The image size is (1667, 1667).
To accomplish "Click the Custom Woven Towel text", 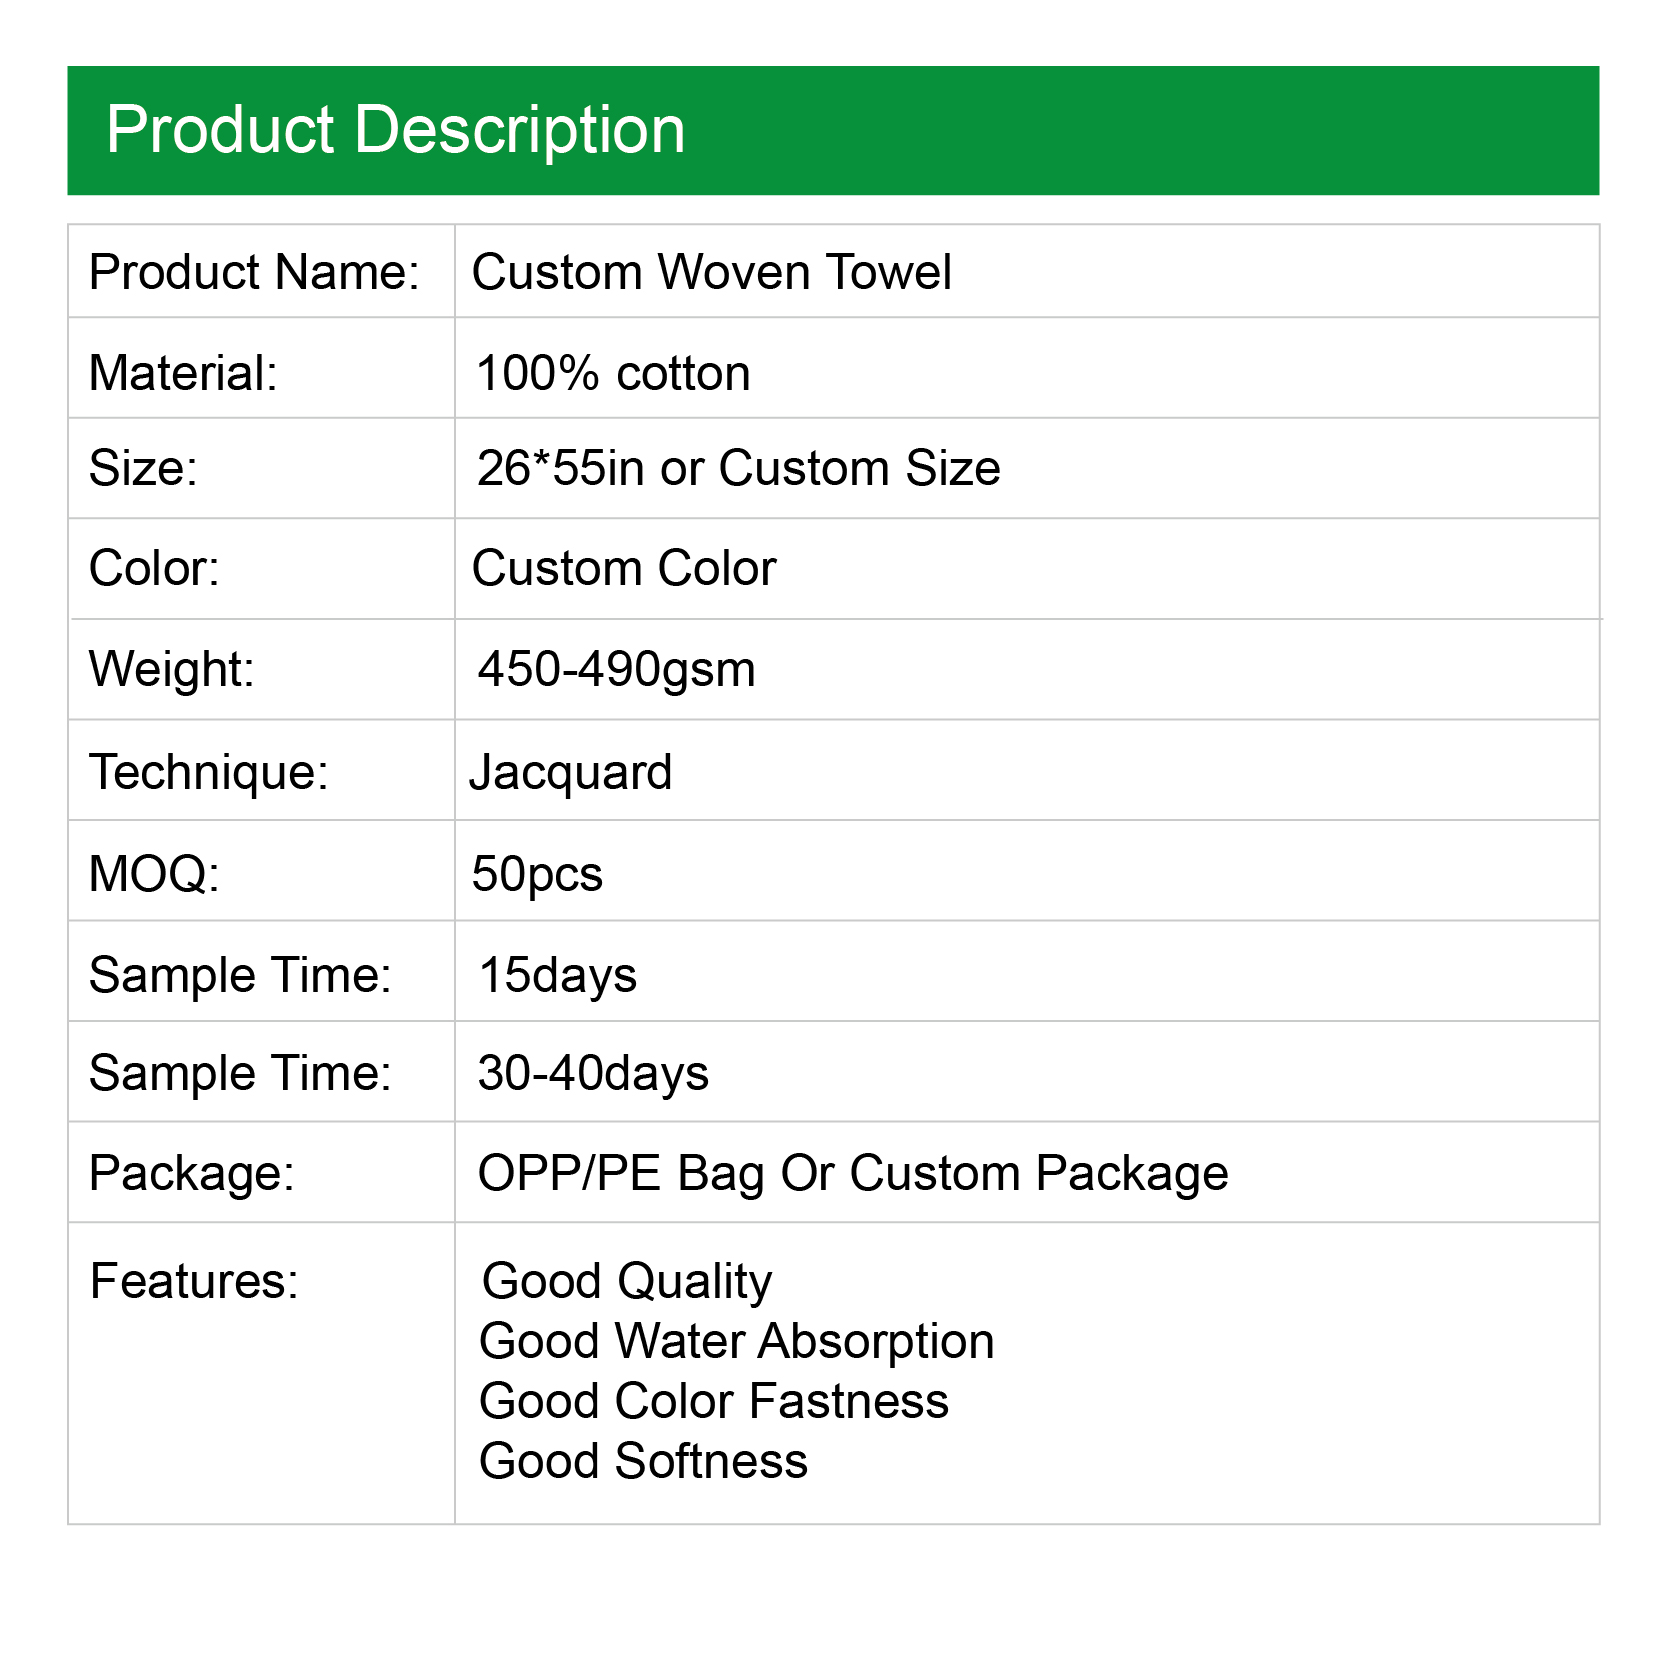I will (x=711, y=272).
